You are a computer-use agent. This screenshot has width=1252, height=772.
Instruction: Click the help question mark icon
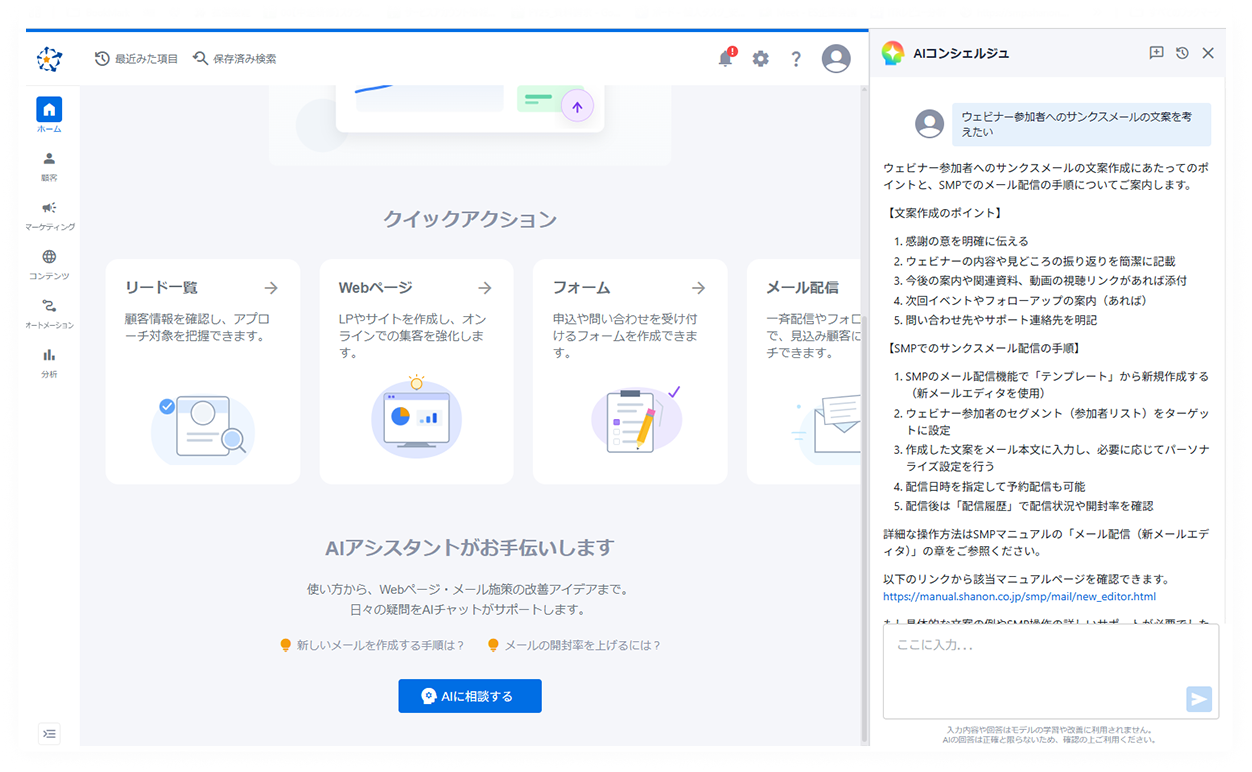tap(795, 59)
